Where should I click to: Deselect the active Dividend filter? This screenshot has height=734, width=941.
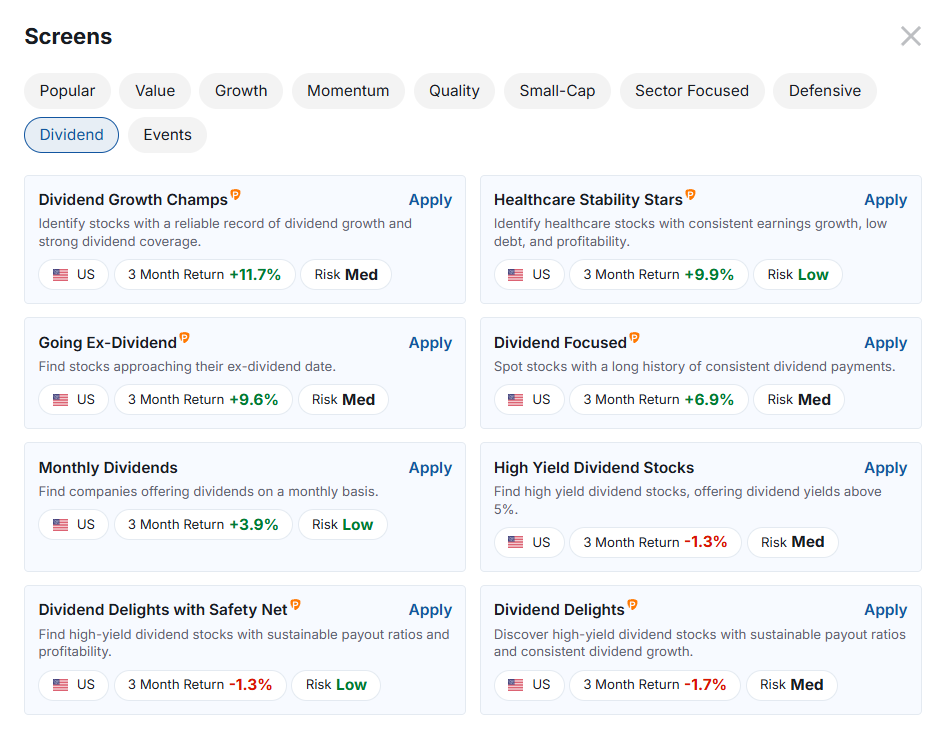71,134
